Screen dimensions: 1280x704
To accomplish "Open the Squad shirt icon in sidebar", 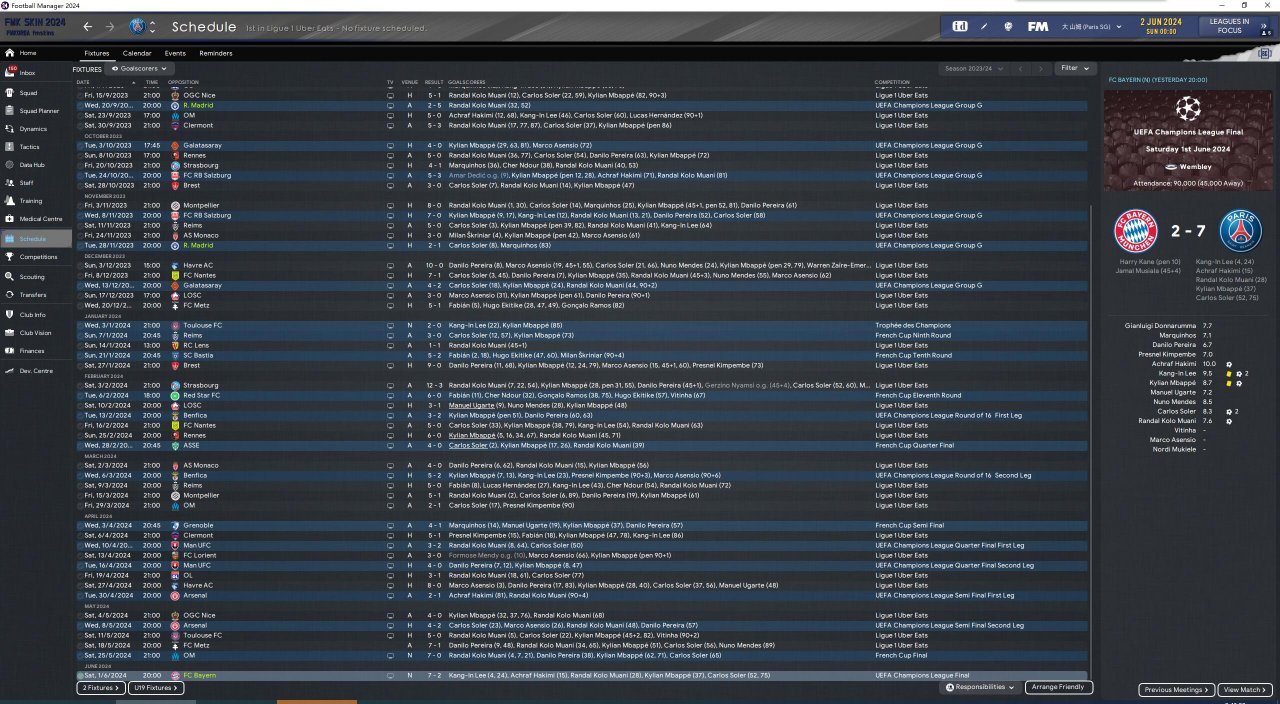I will pyautogui.click(x=9, y=91).
